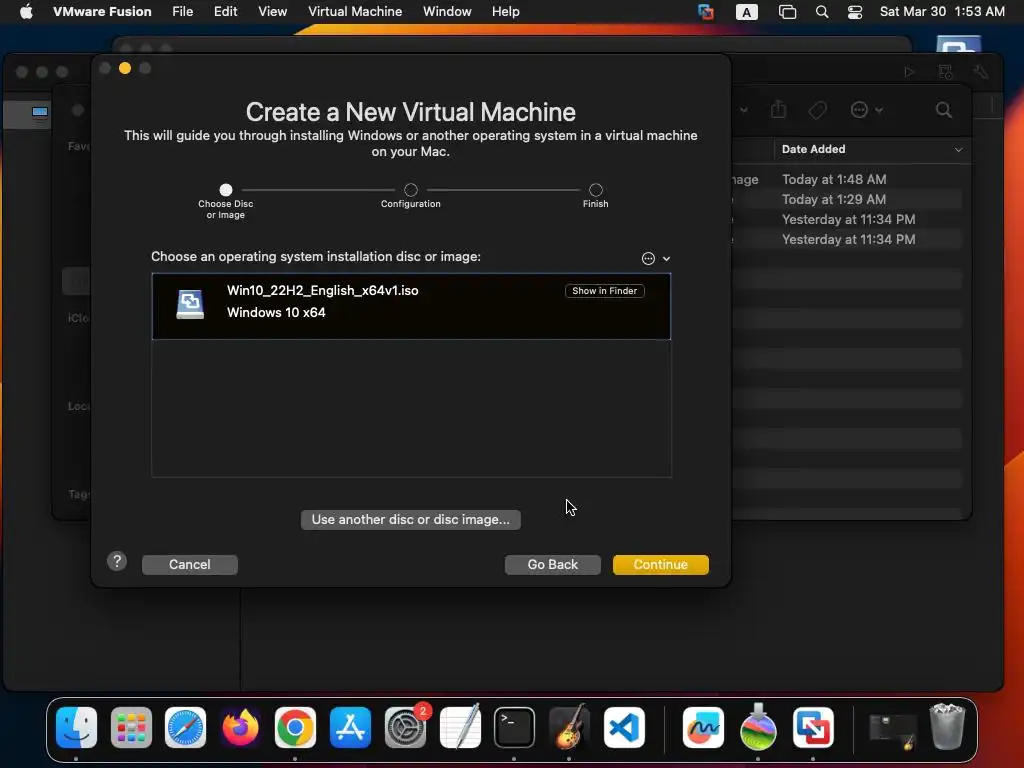Click Show in Finder for the ISO

tap(605, 291)
